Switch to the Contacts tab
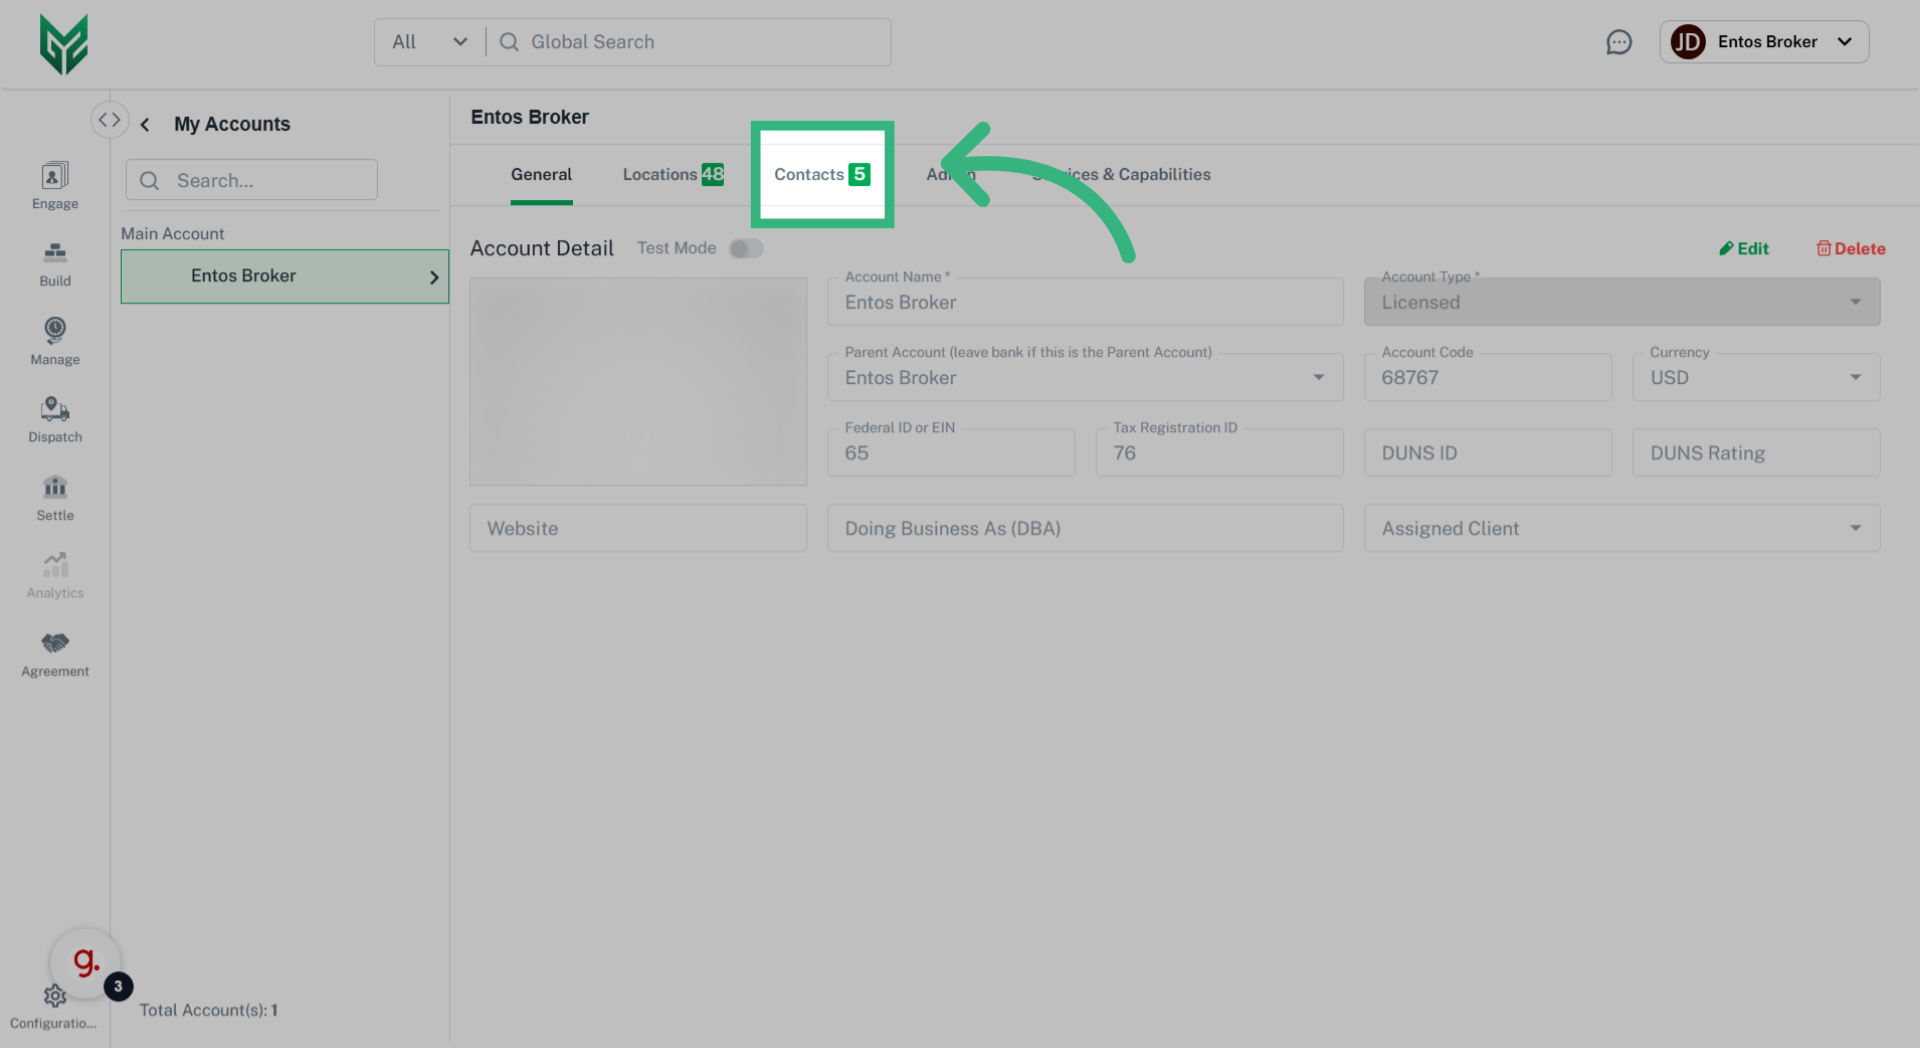This screenshot has width=1920, height=1048. point(821,174)
